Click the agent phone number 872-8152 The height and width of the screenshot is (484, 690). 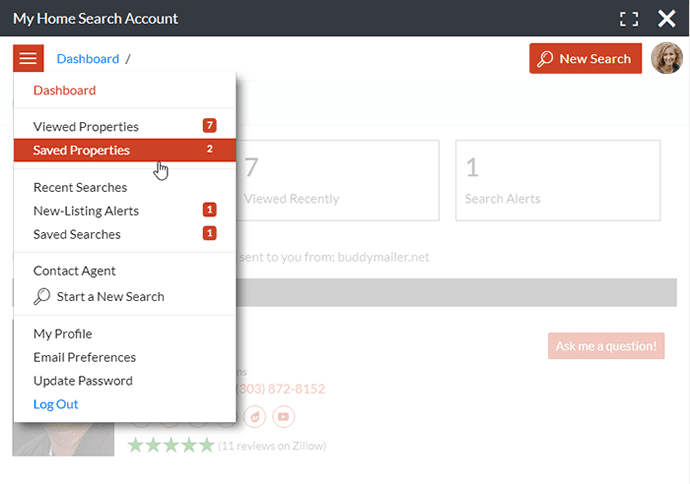[281, 389]
